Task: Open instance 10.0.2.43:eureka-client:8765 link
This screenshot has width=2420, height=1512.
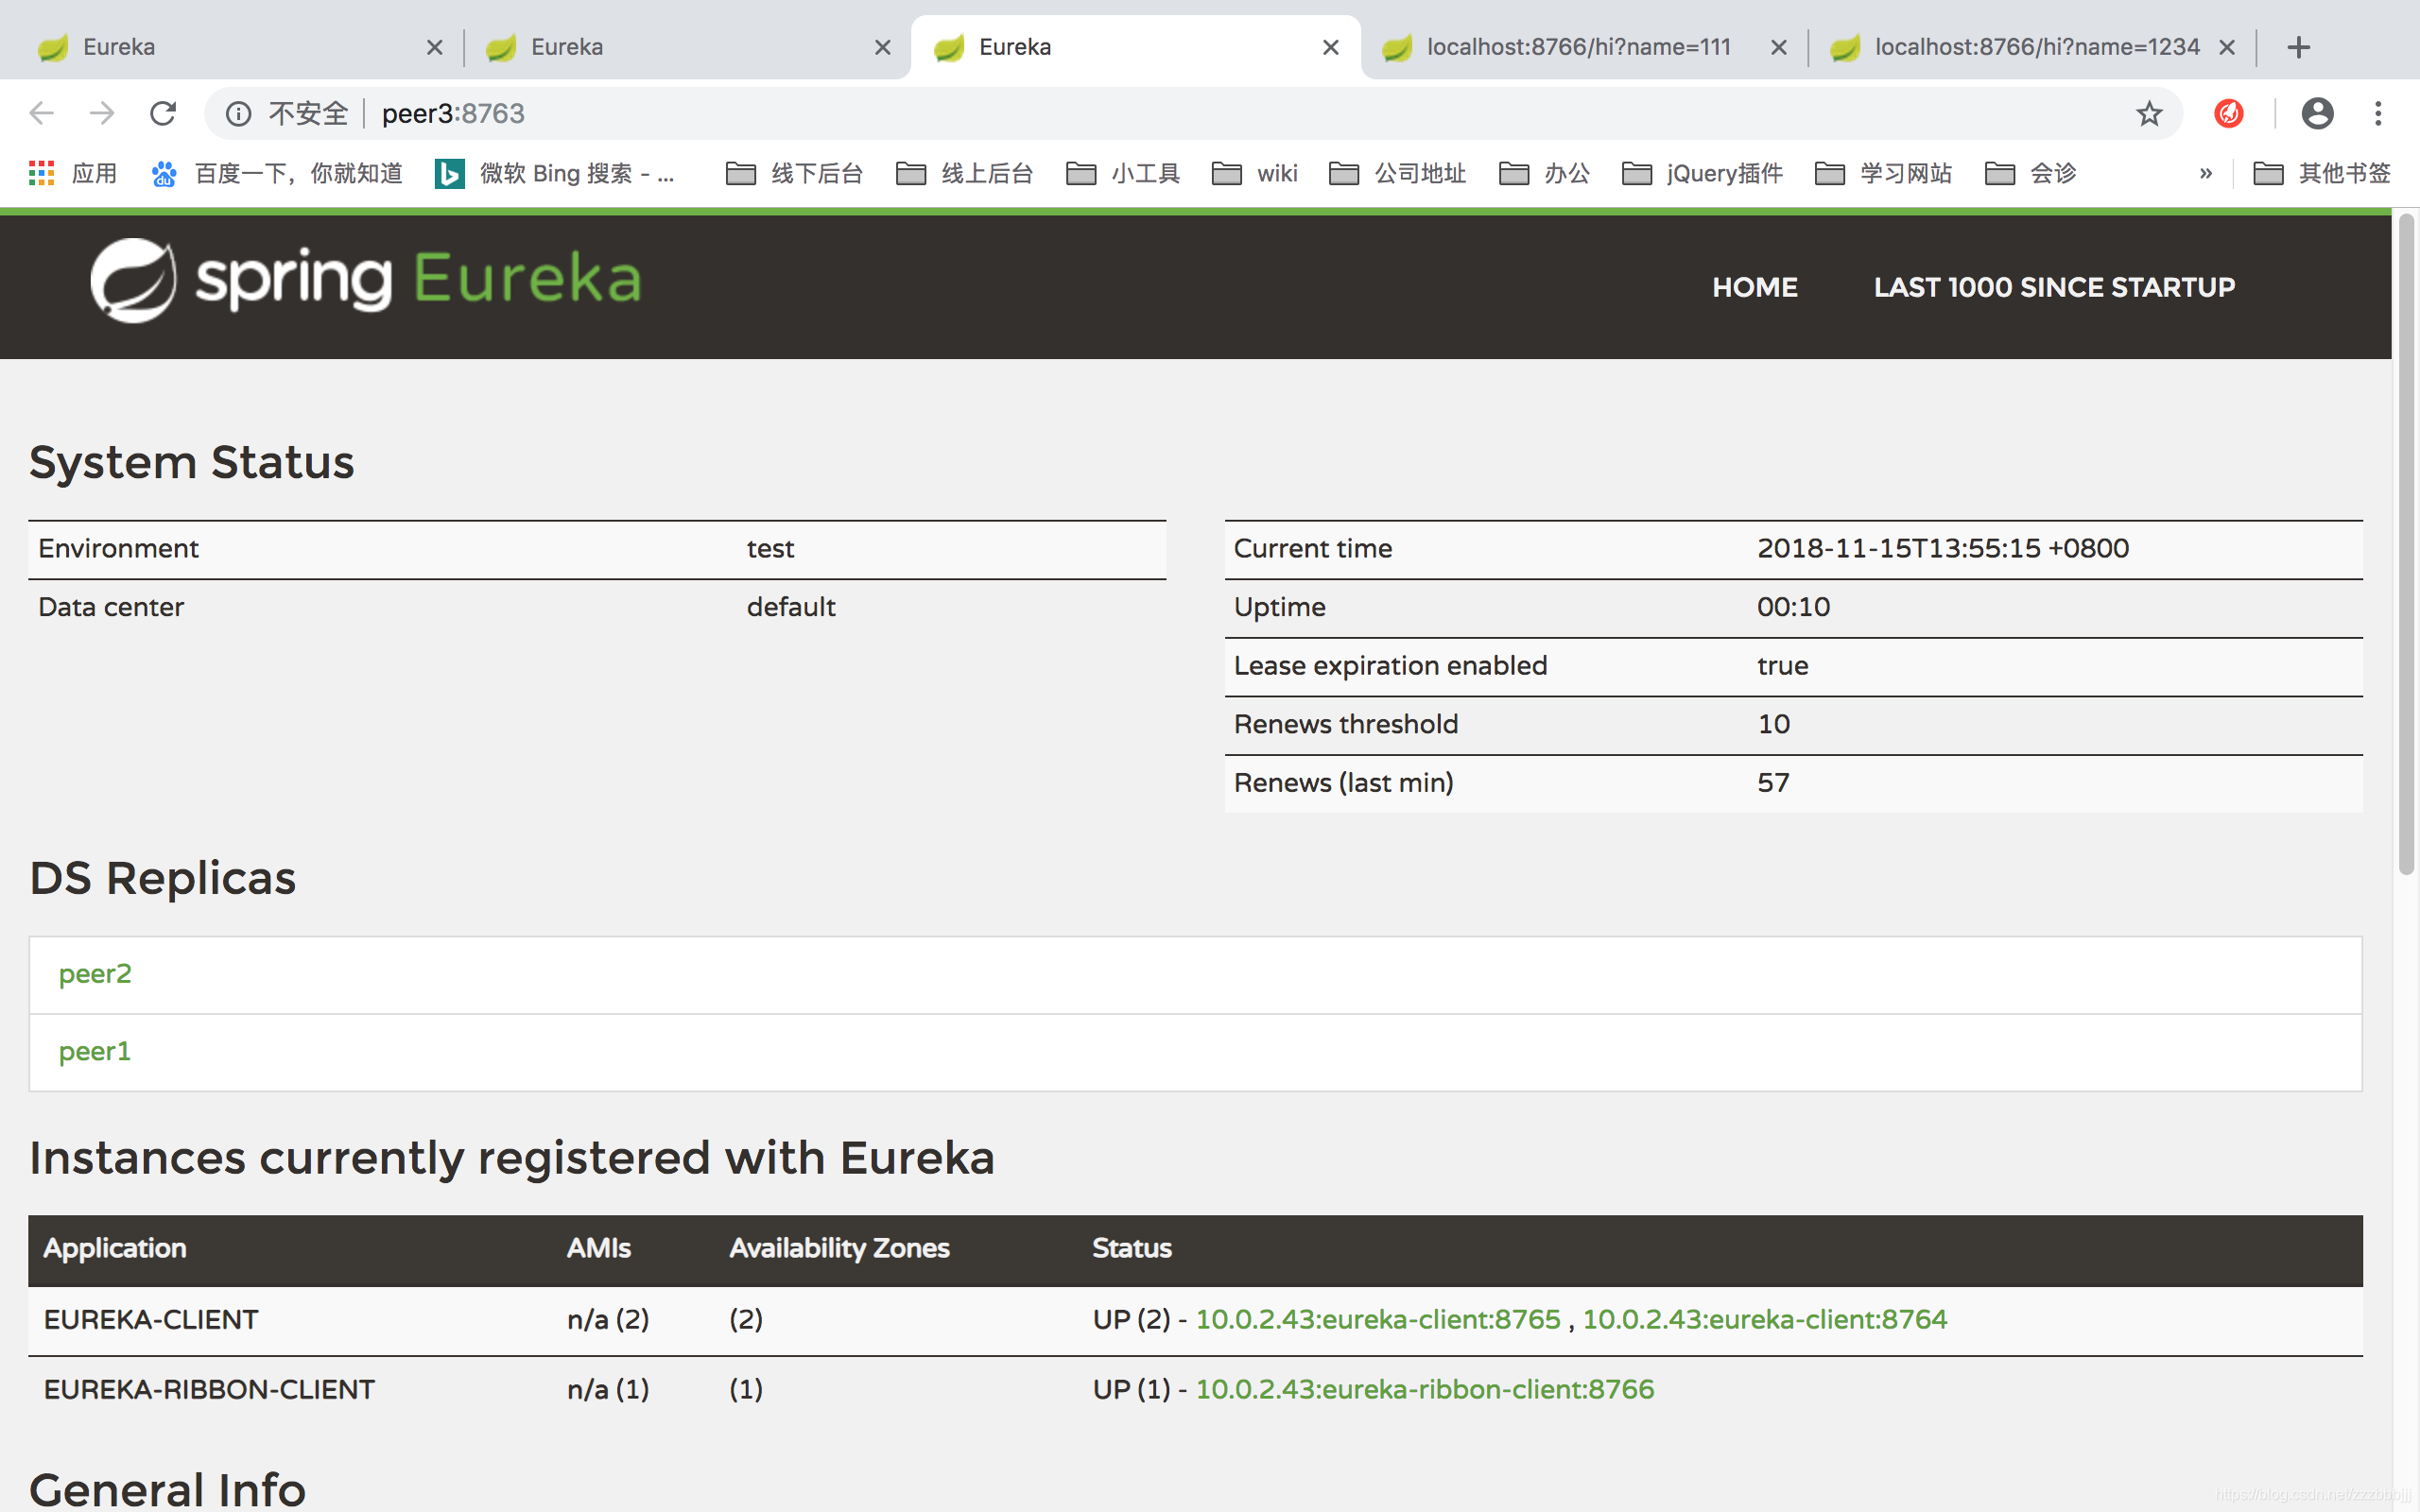Action: point(1378,1320)
